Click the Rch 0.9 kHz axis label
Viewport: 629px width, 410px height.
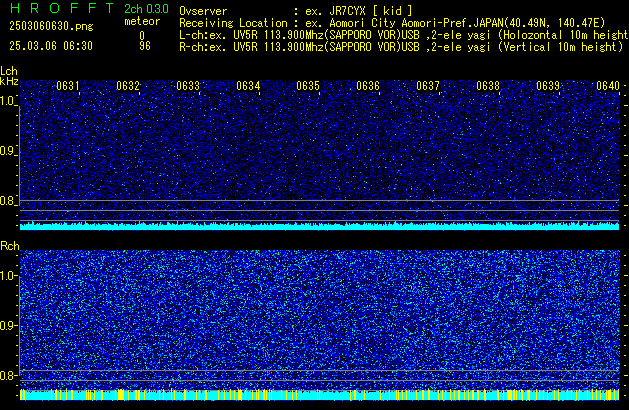[x=7, y=325]
